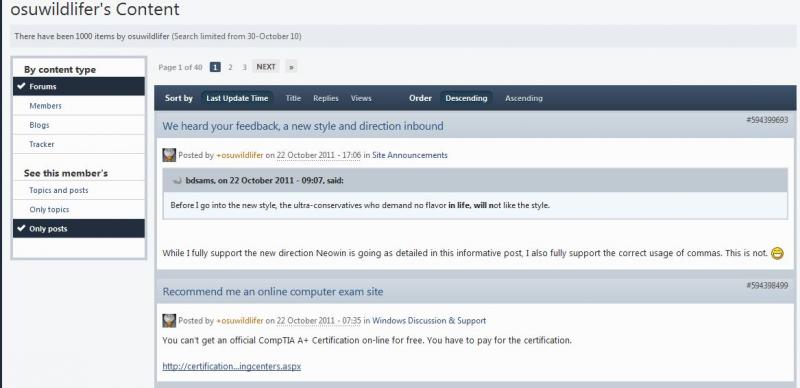800x388 pixels.
Task: Click the 22 October 2011 - 07:35 timestamp
Action: click(x=319, y=321)
